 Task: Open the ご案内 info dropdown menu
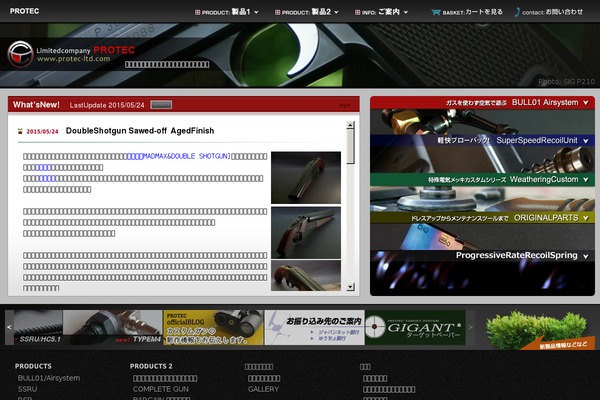click(381, 12)
